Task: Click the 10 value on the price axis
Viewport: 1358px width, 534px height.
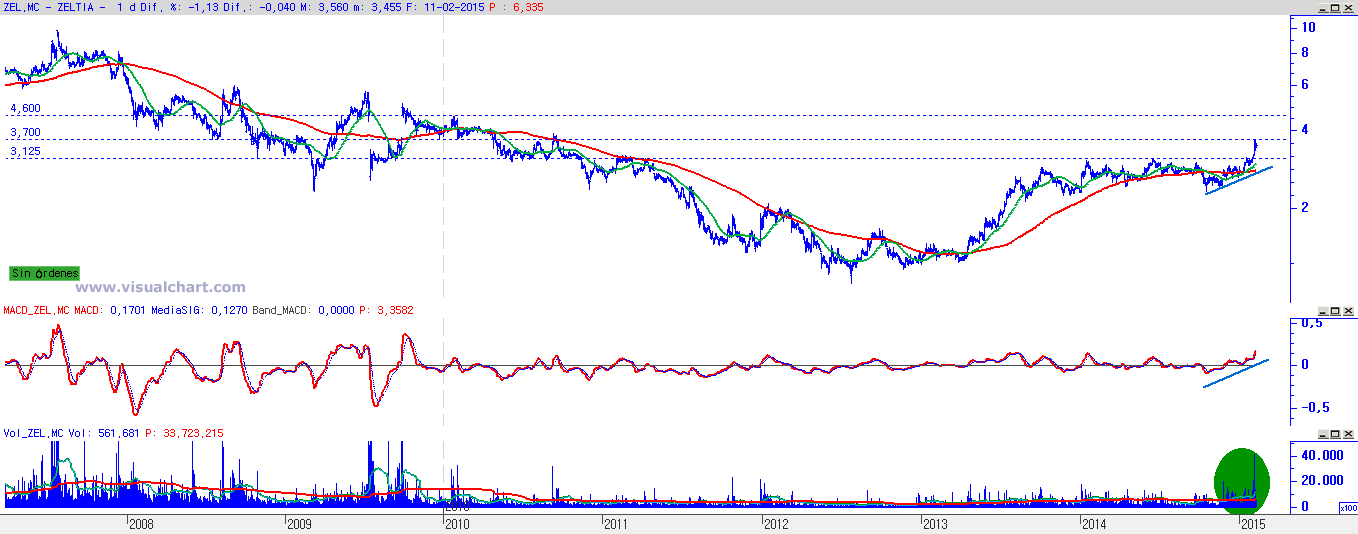Action: click(1308, 27)
